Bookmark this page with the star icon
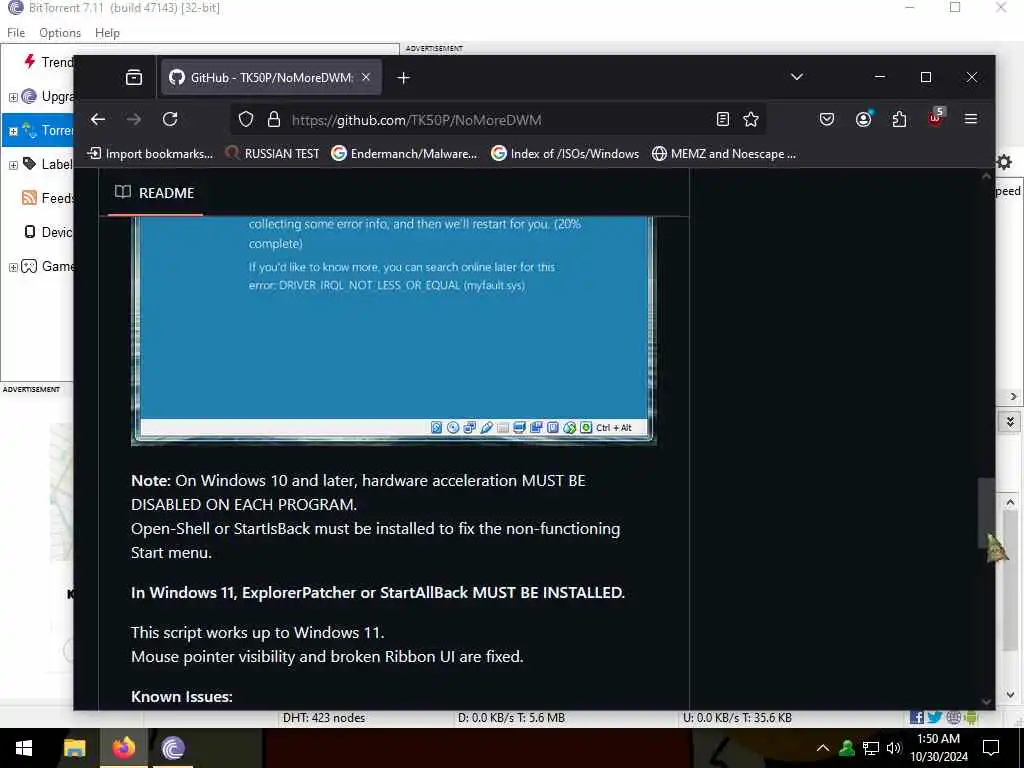1024x768 pixels. pos(751,120)
